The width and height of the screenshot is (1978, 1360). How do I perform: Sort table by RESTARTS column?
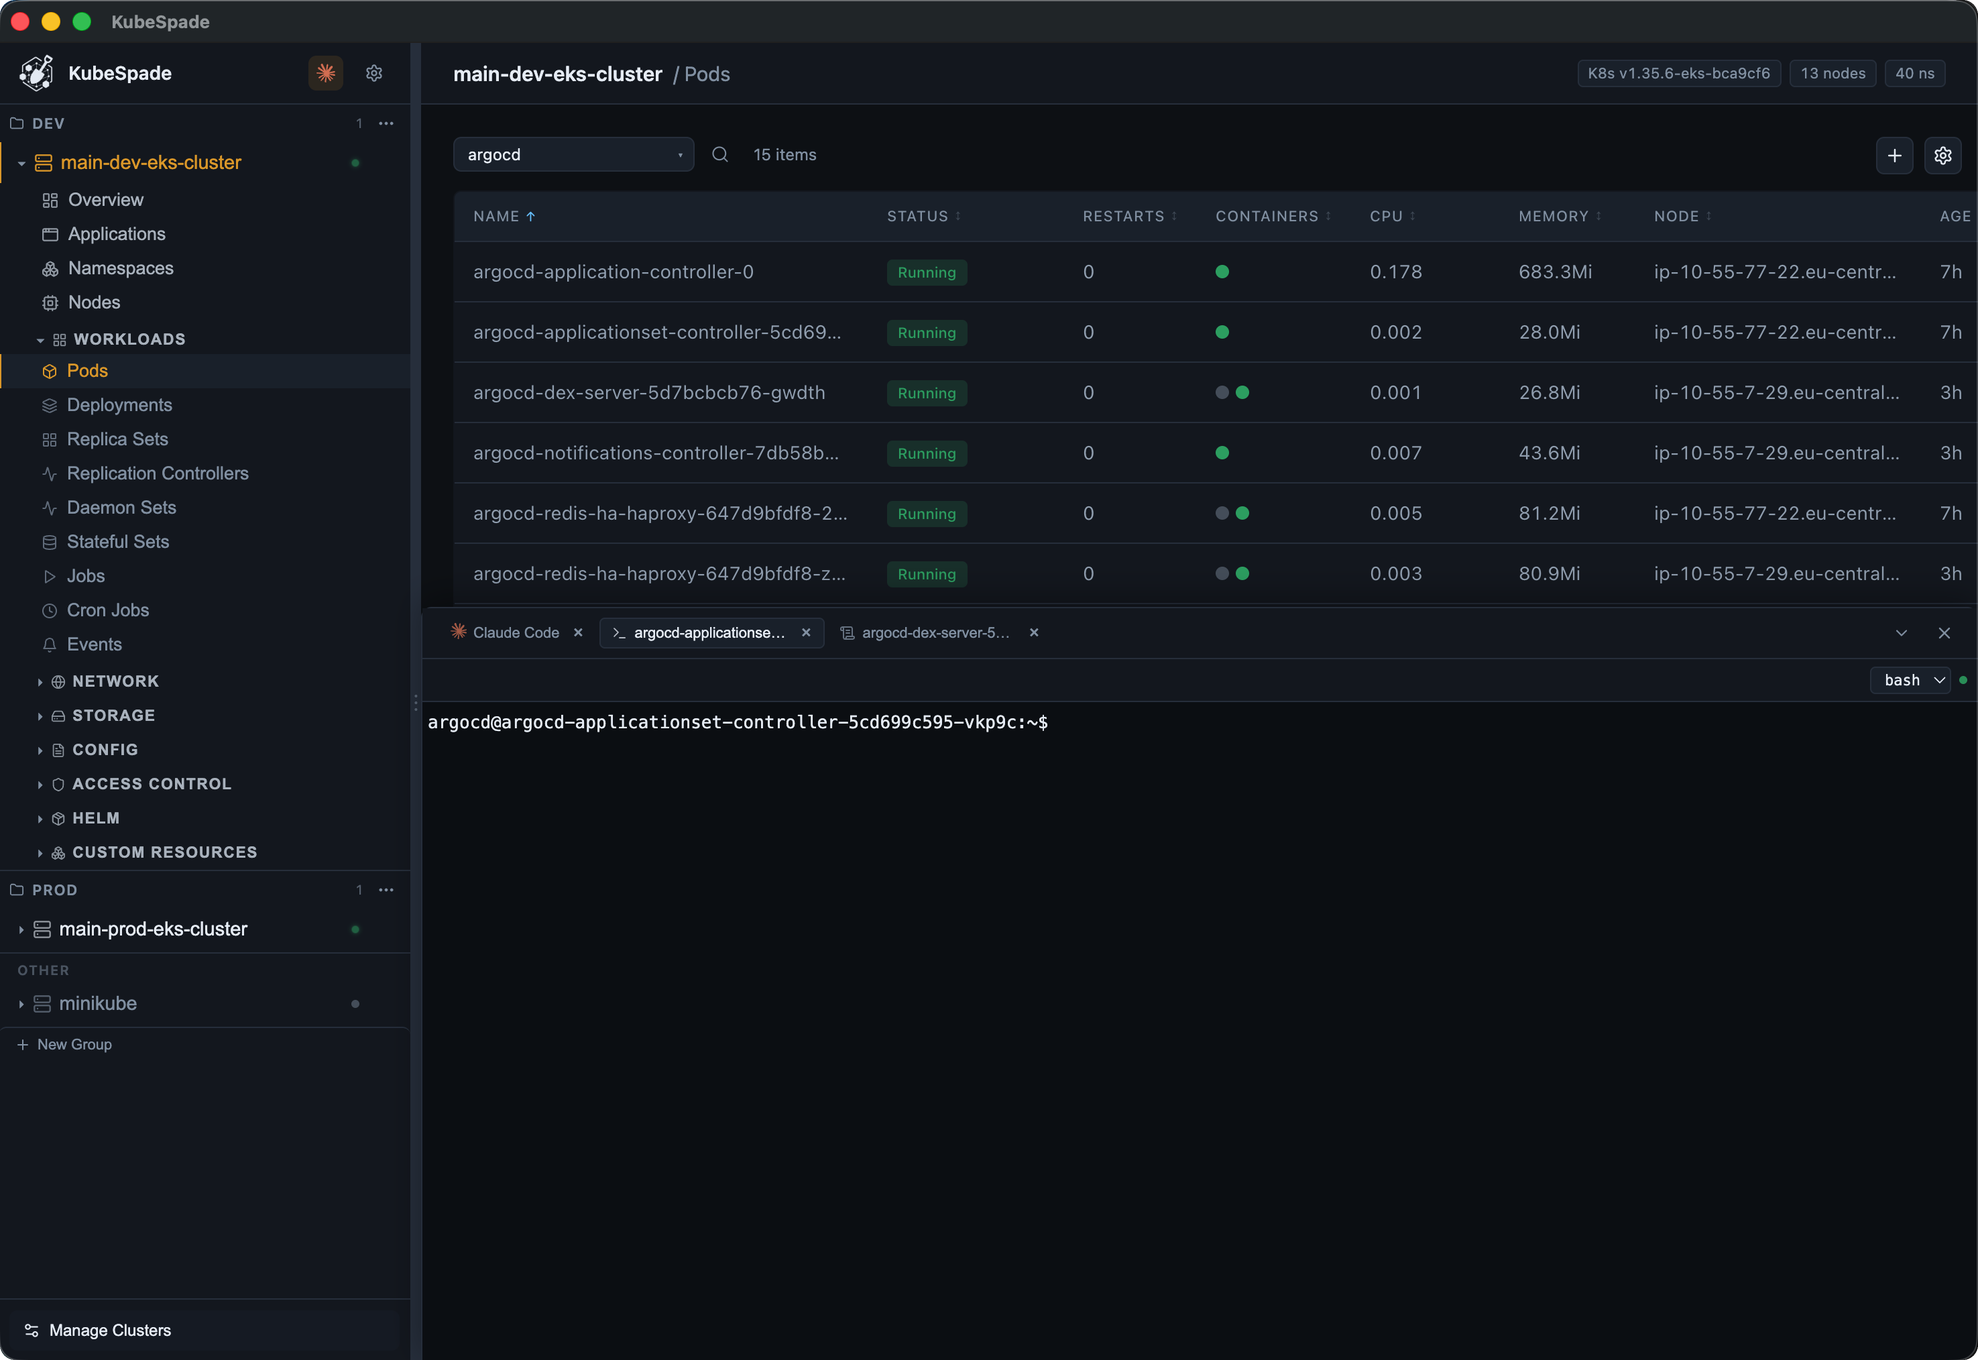[x=1129, y=216]
